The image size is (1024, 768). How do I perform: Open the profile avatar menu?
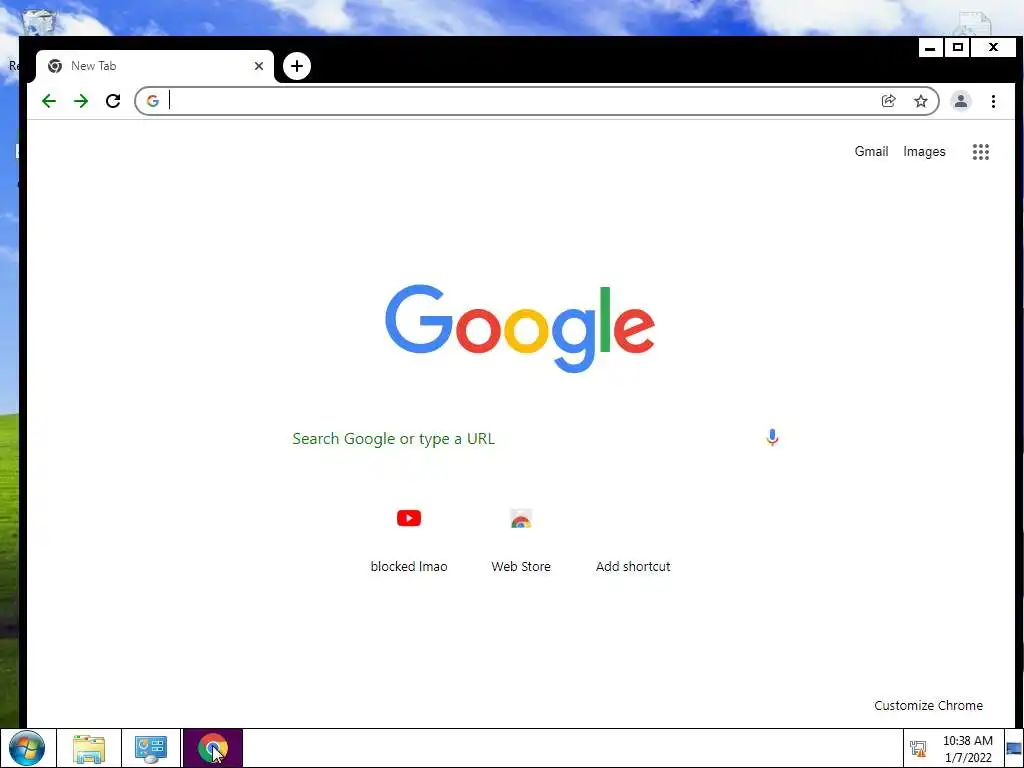pyautogui.click(x=961, y=101)
